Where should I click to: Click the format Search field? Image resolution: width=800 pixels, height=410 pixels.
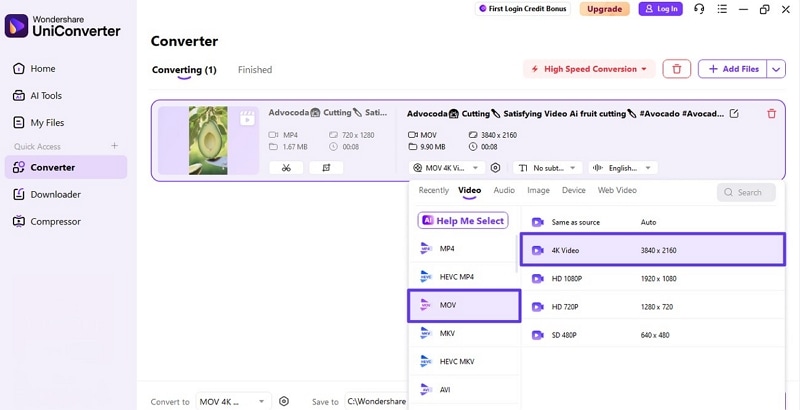[x=746, y=193]
